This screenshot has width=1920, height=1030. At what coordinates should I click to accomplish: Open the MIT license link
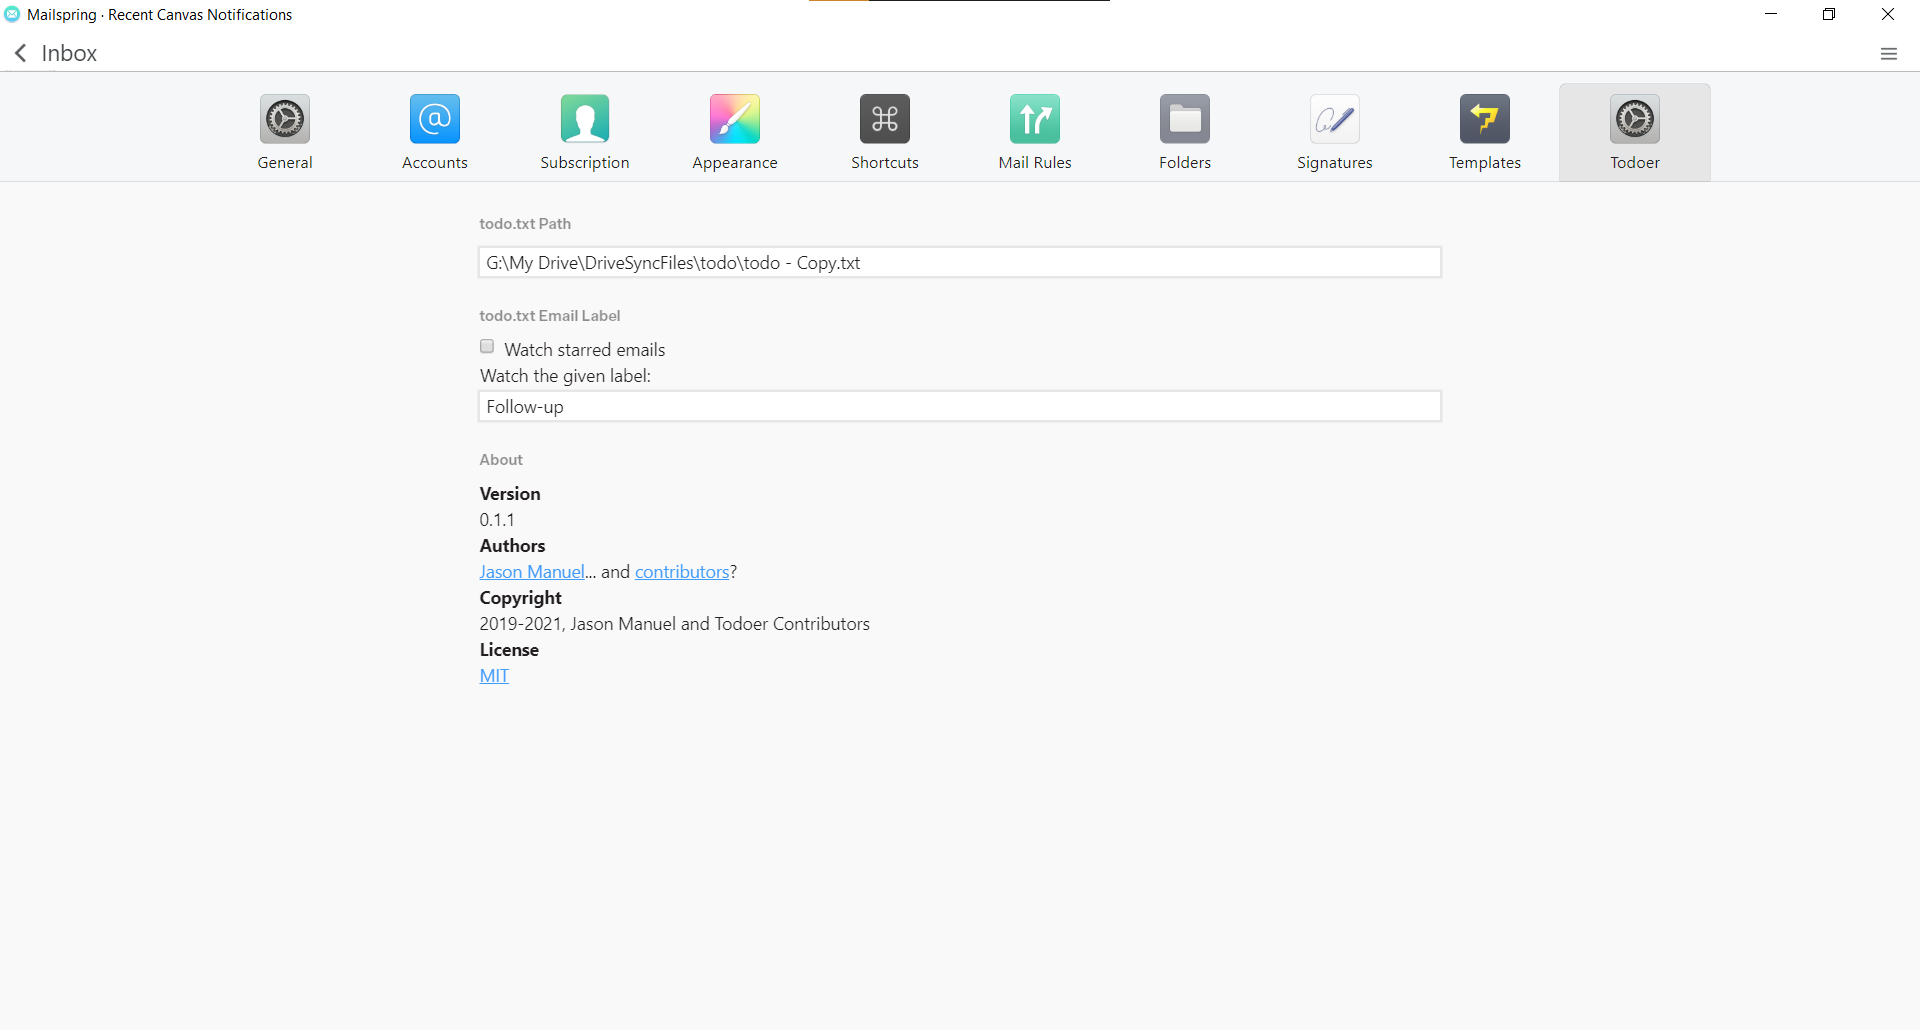(x=494, y=676)
